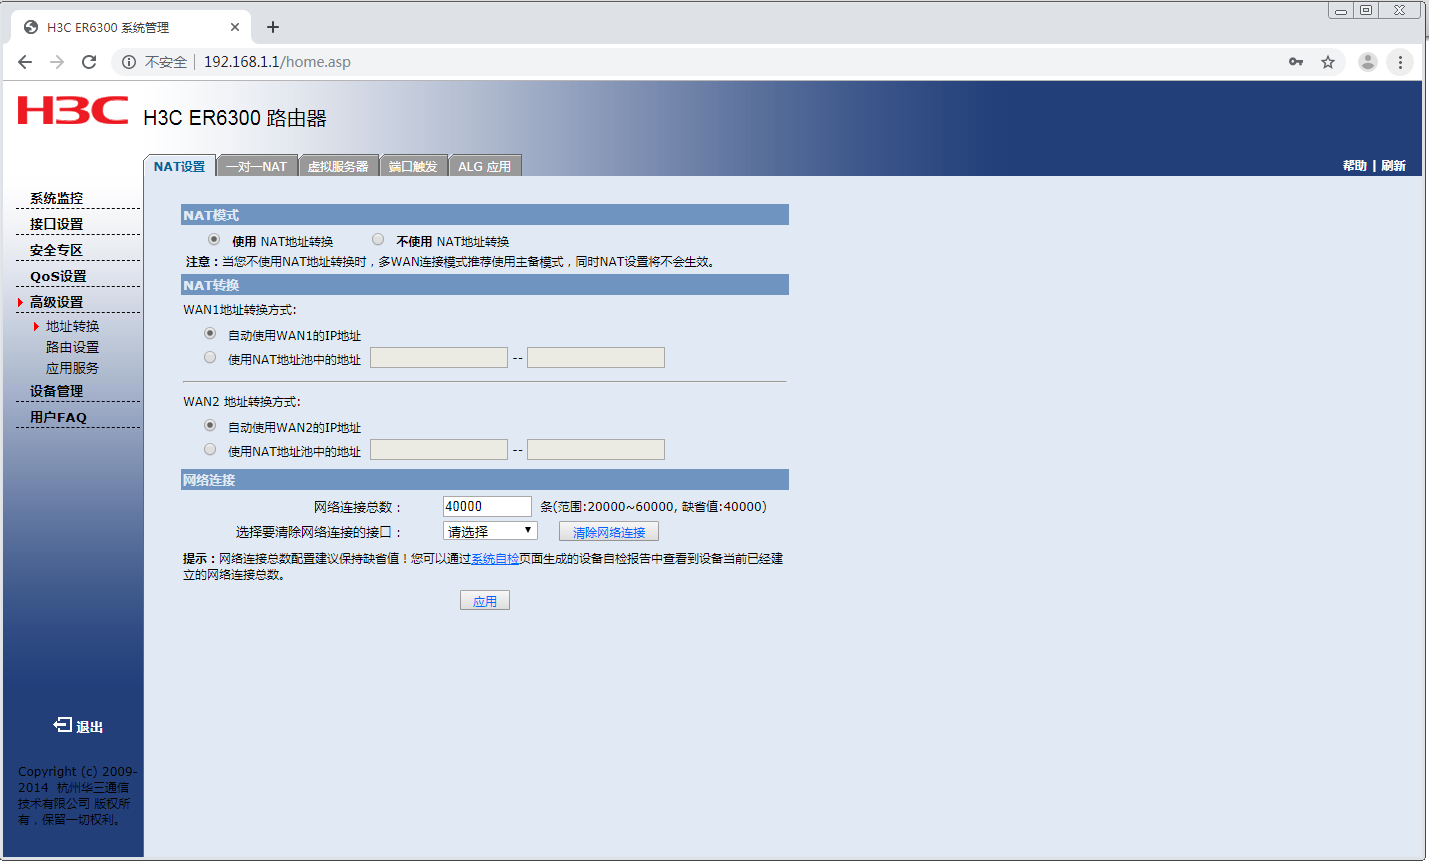Click WAN2 NAT pool start address field
This screenshot has height=861, width=1429.
pyautogui.click(x=439, y=450)
